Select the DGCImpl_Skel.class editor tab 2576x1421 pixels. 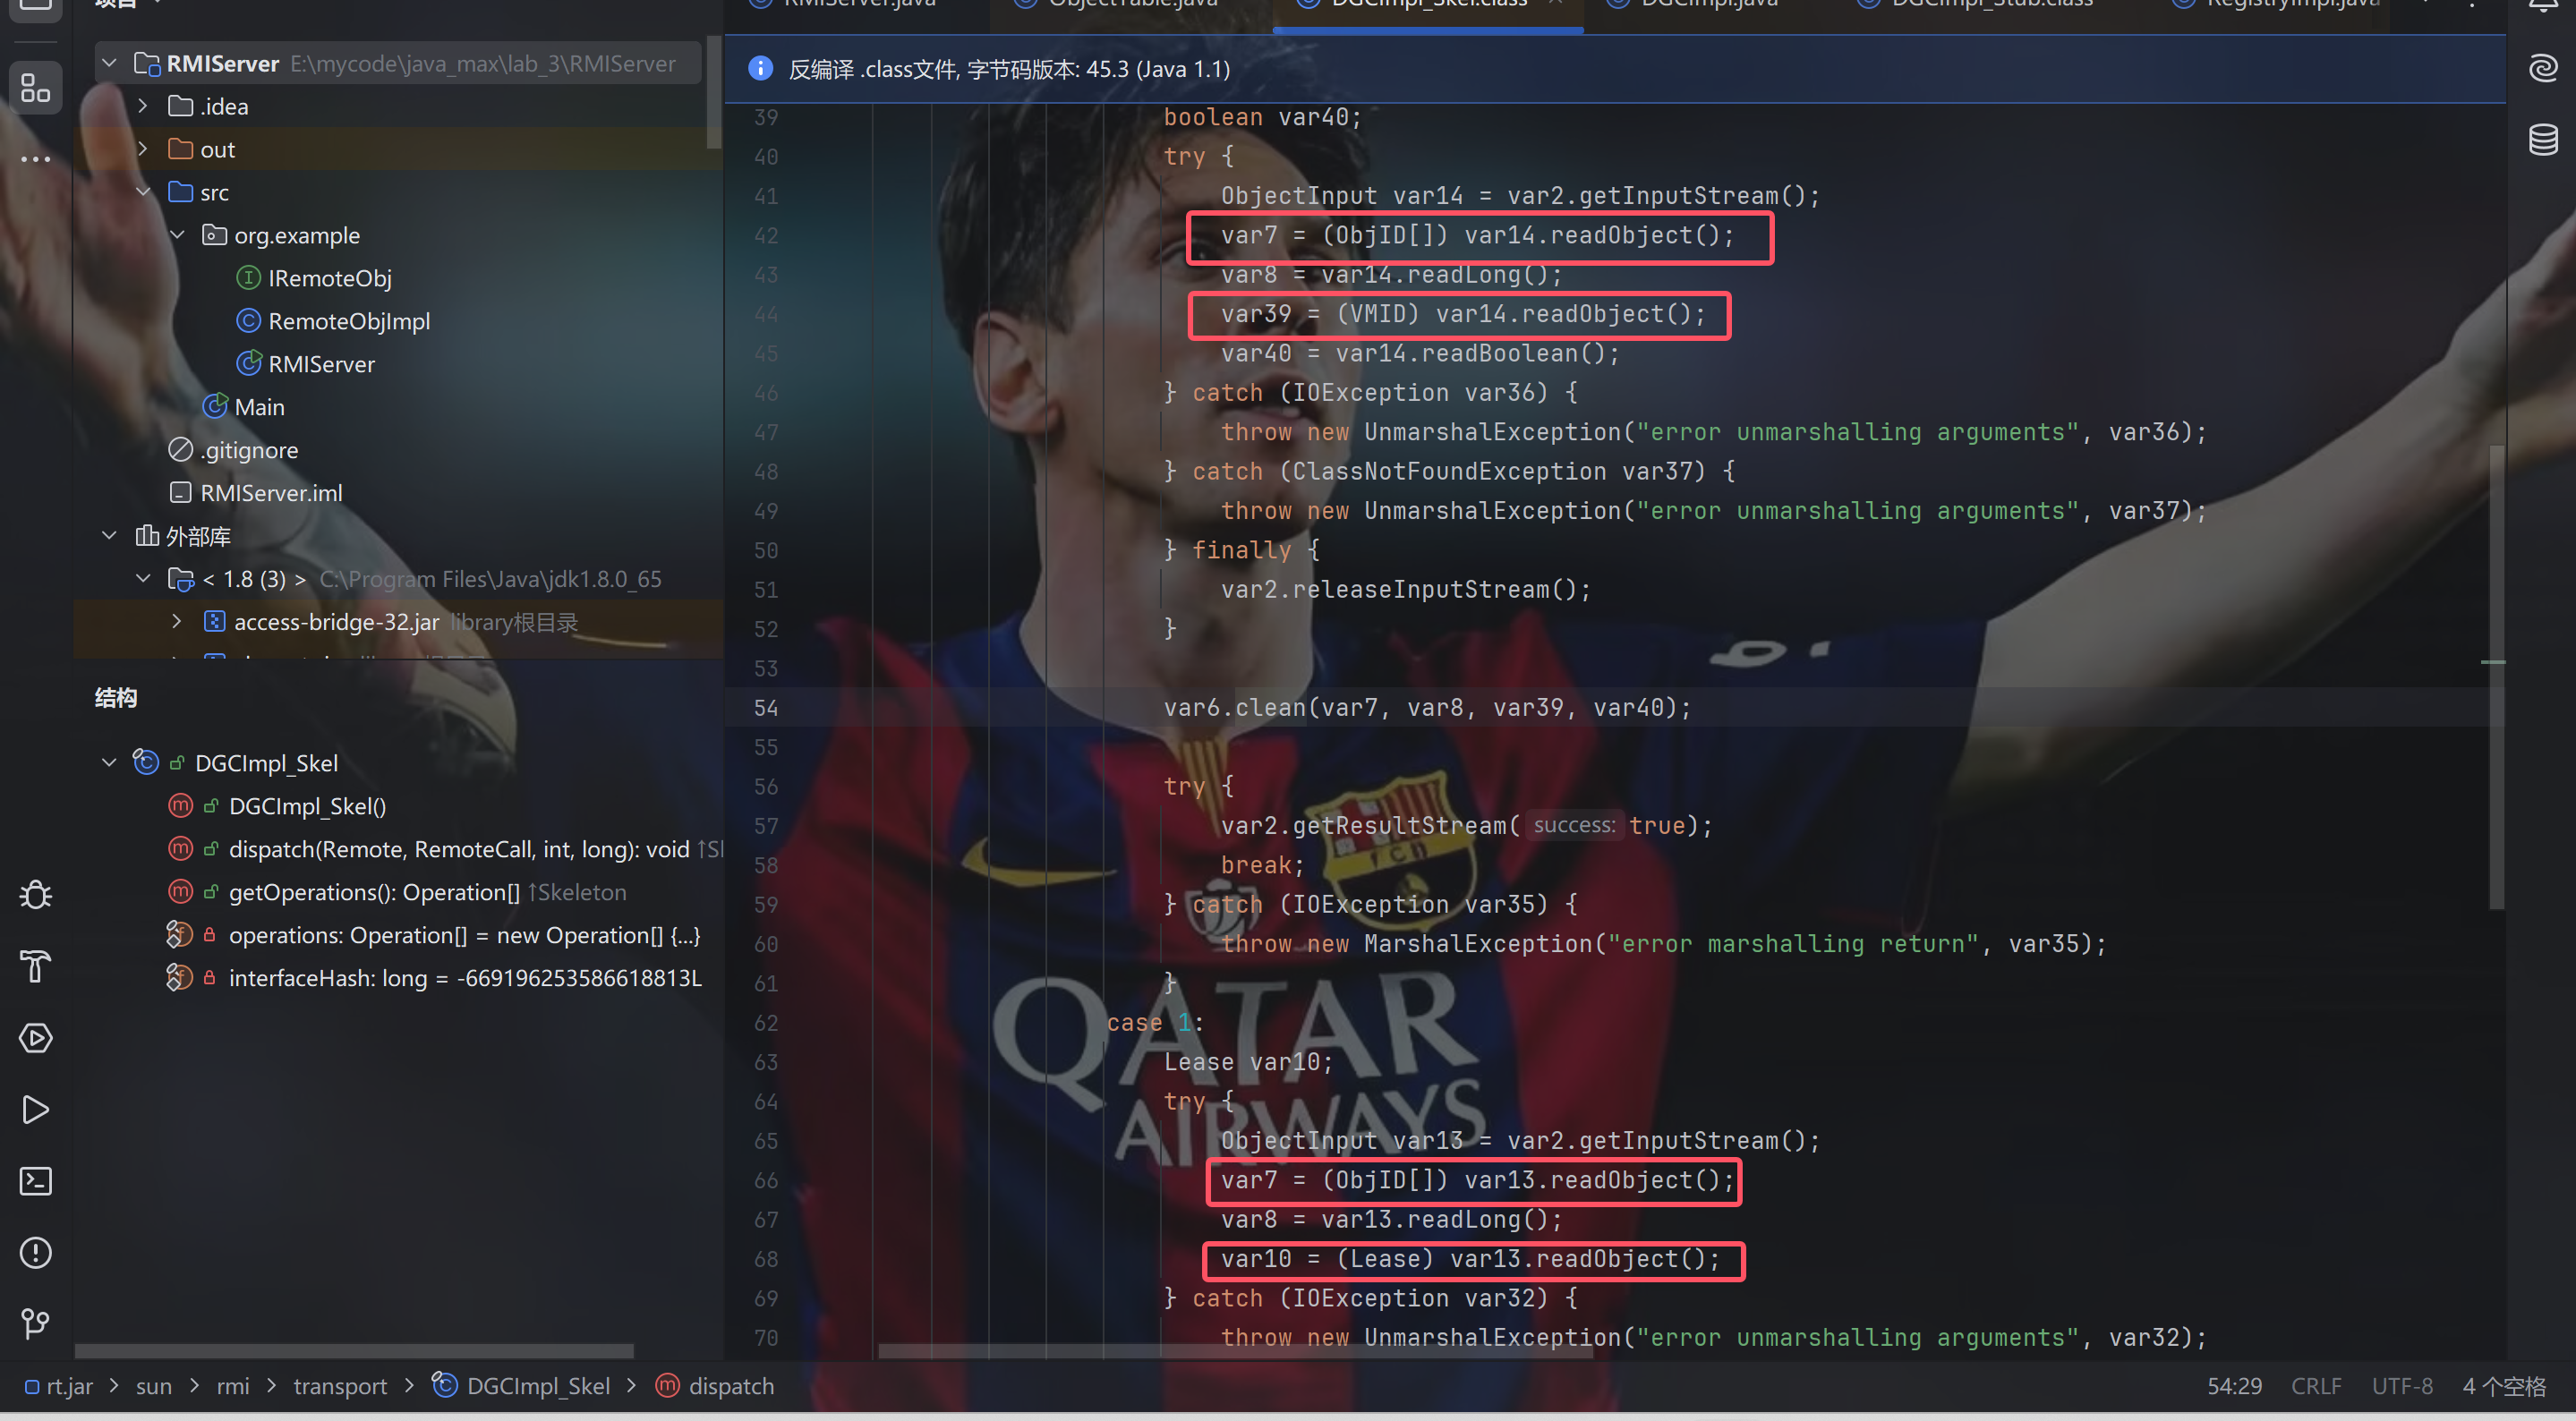1428,6
